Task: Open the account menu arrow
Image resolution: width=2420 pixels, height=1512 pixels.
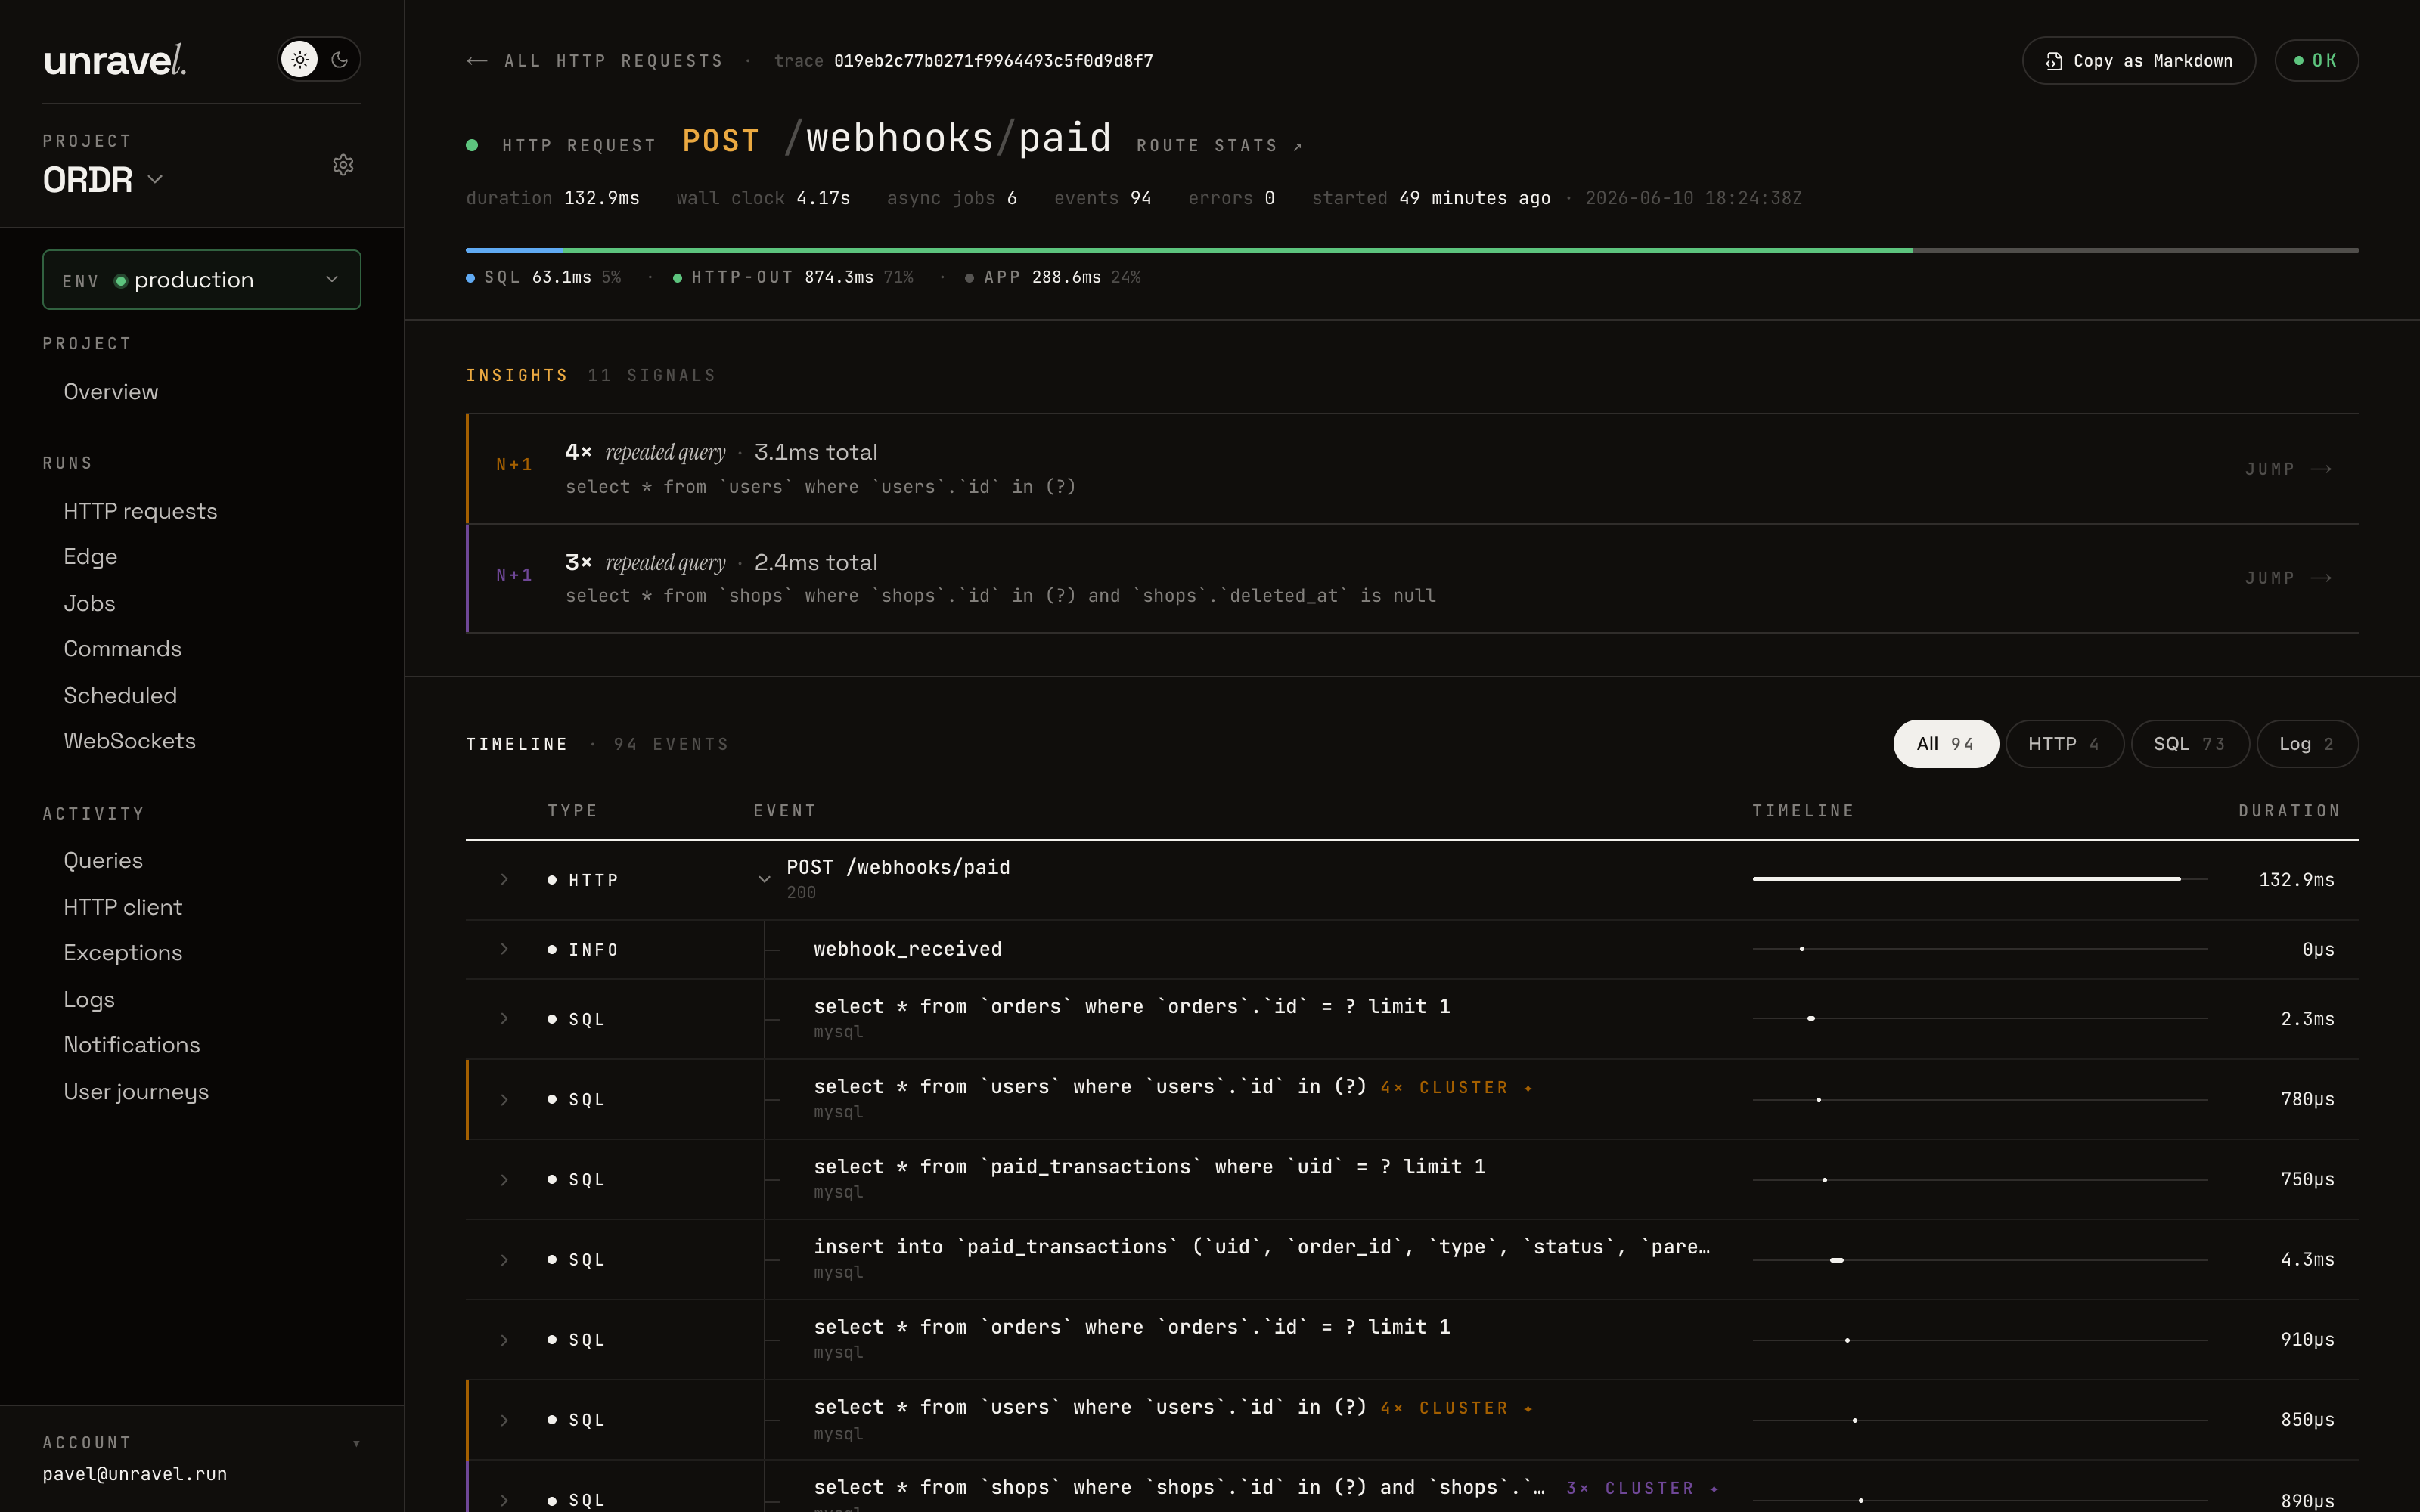Action: (357, 1443)
